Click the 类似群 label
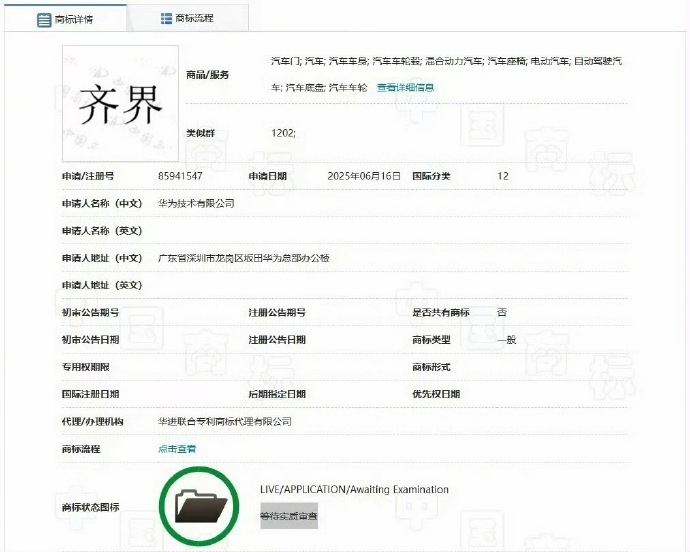The height and width of the screenshot is (552, 690). 200,133
